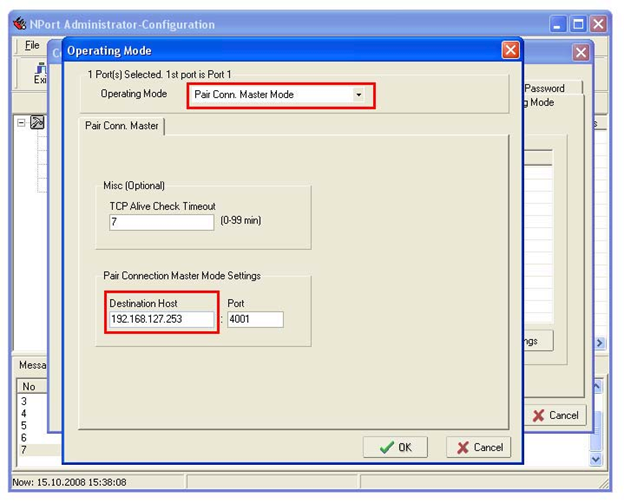Image resolution: width=624 pixels, height=503 pixels.
Task: Click the No column header in messages
Action: click(30, 386)
